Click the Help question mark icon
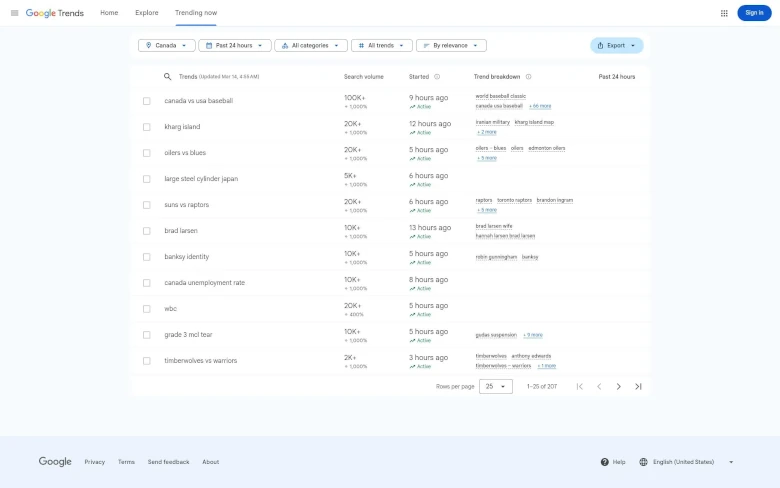The height and width of the screenshot is (488, 780). click(605, 462)
